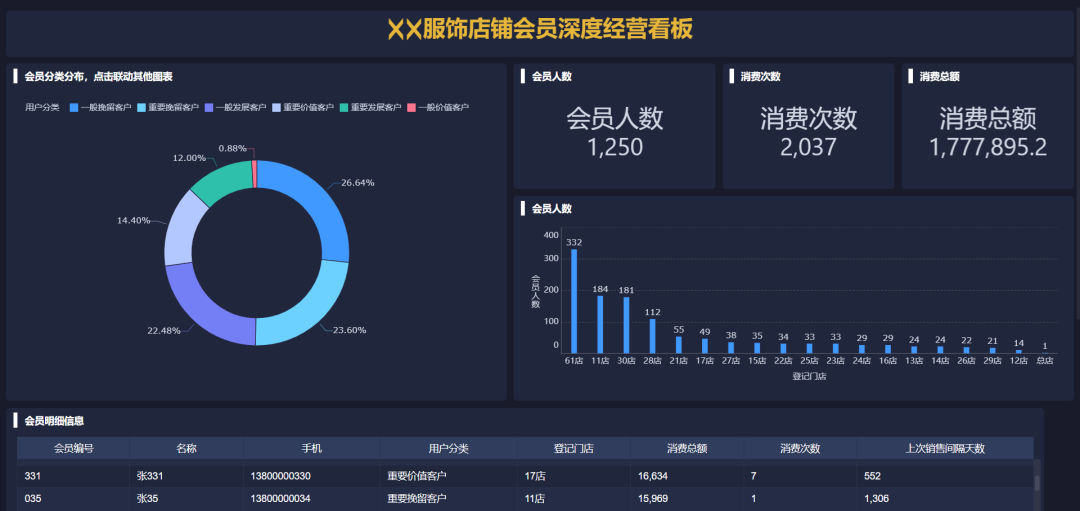Click the tiny bar for 总店

tap(1045, 353)
